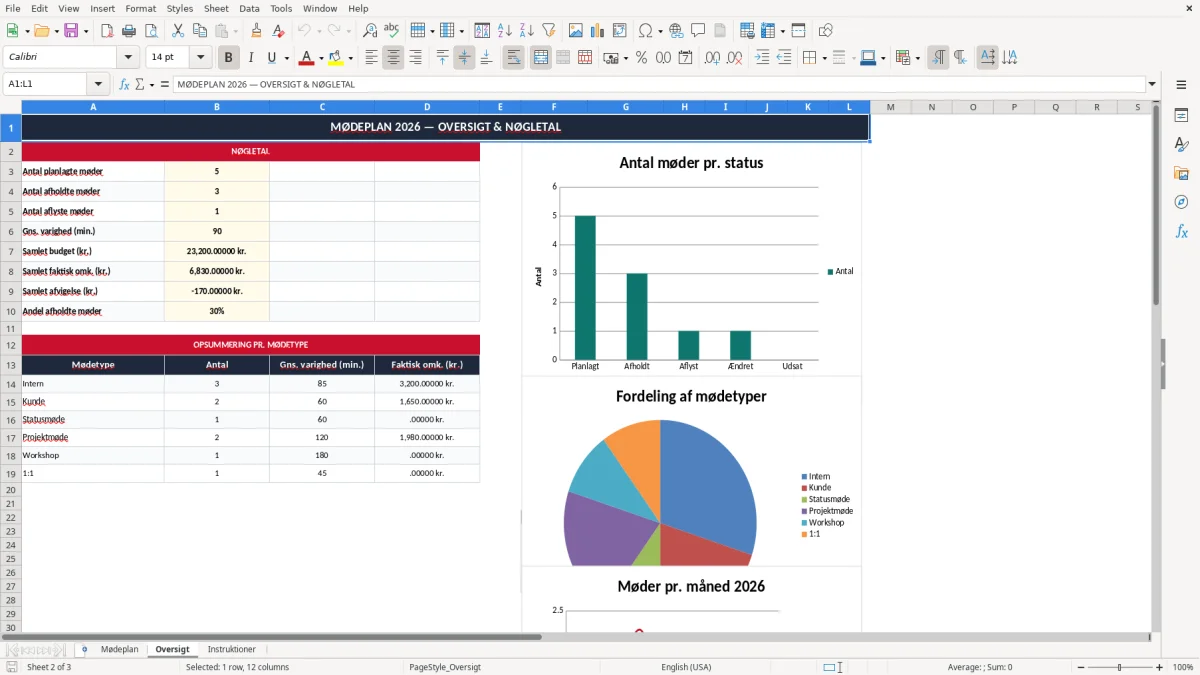Click Increase Indent icon
This screenshot has height=675, width=1200.
762,58
